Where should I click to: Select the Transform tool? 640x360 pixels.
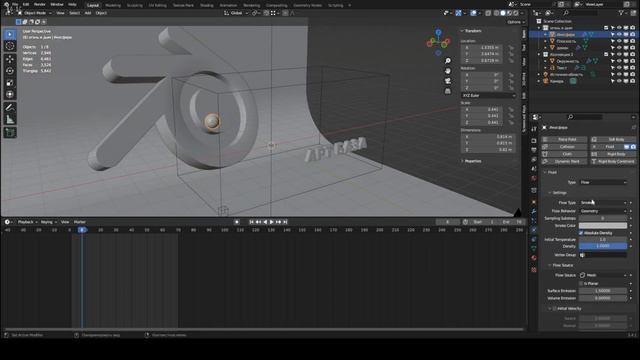[x=10, y=95]
